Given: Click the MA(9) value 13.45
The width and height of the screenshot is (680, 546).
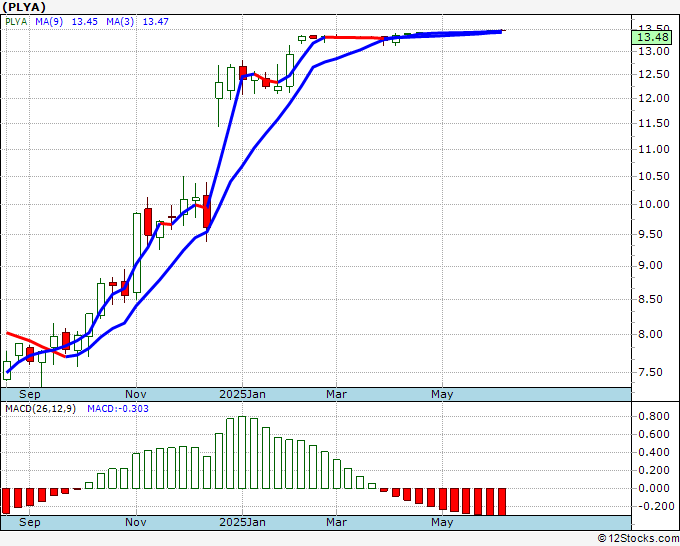Looking at the screenshot, I should 85,22.
